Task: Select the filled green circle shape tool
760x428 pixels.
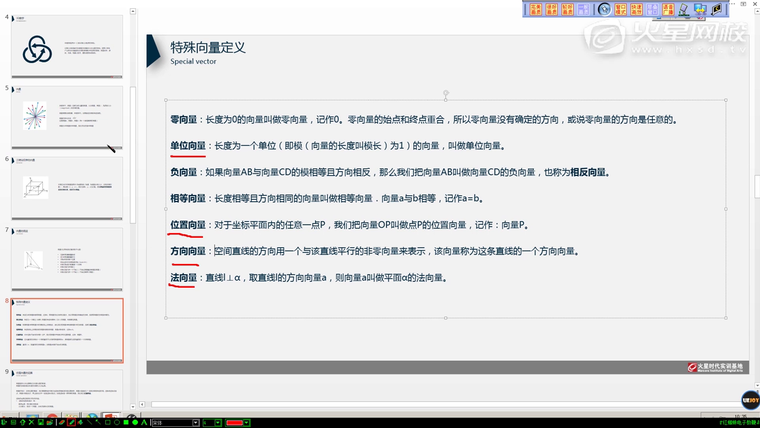Action: 135,422
